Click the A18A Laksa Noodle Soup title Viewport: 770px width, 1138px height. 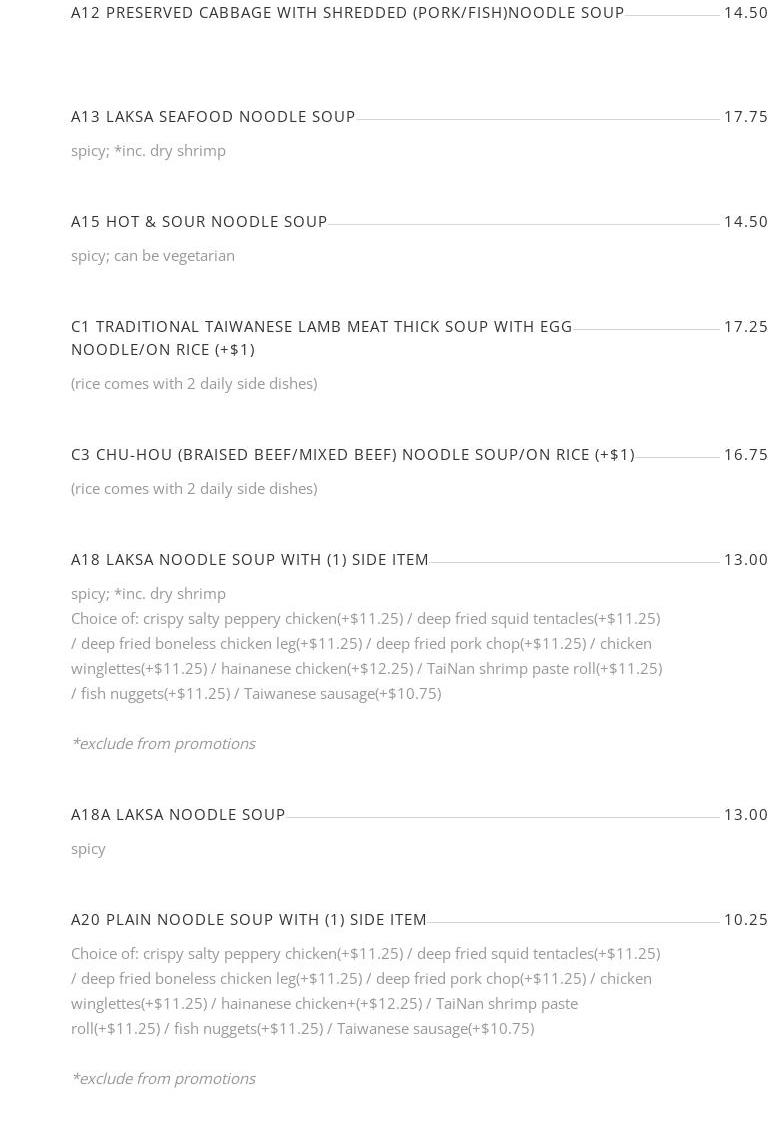pyautogui.click(x=178, y=815)
